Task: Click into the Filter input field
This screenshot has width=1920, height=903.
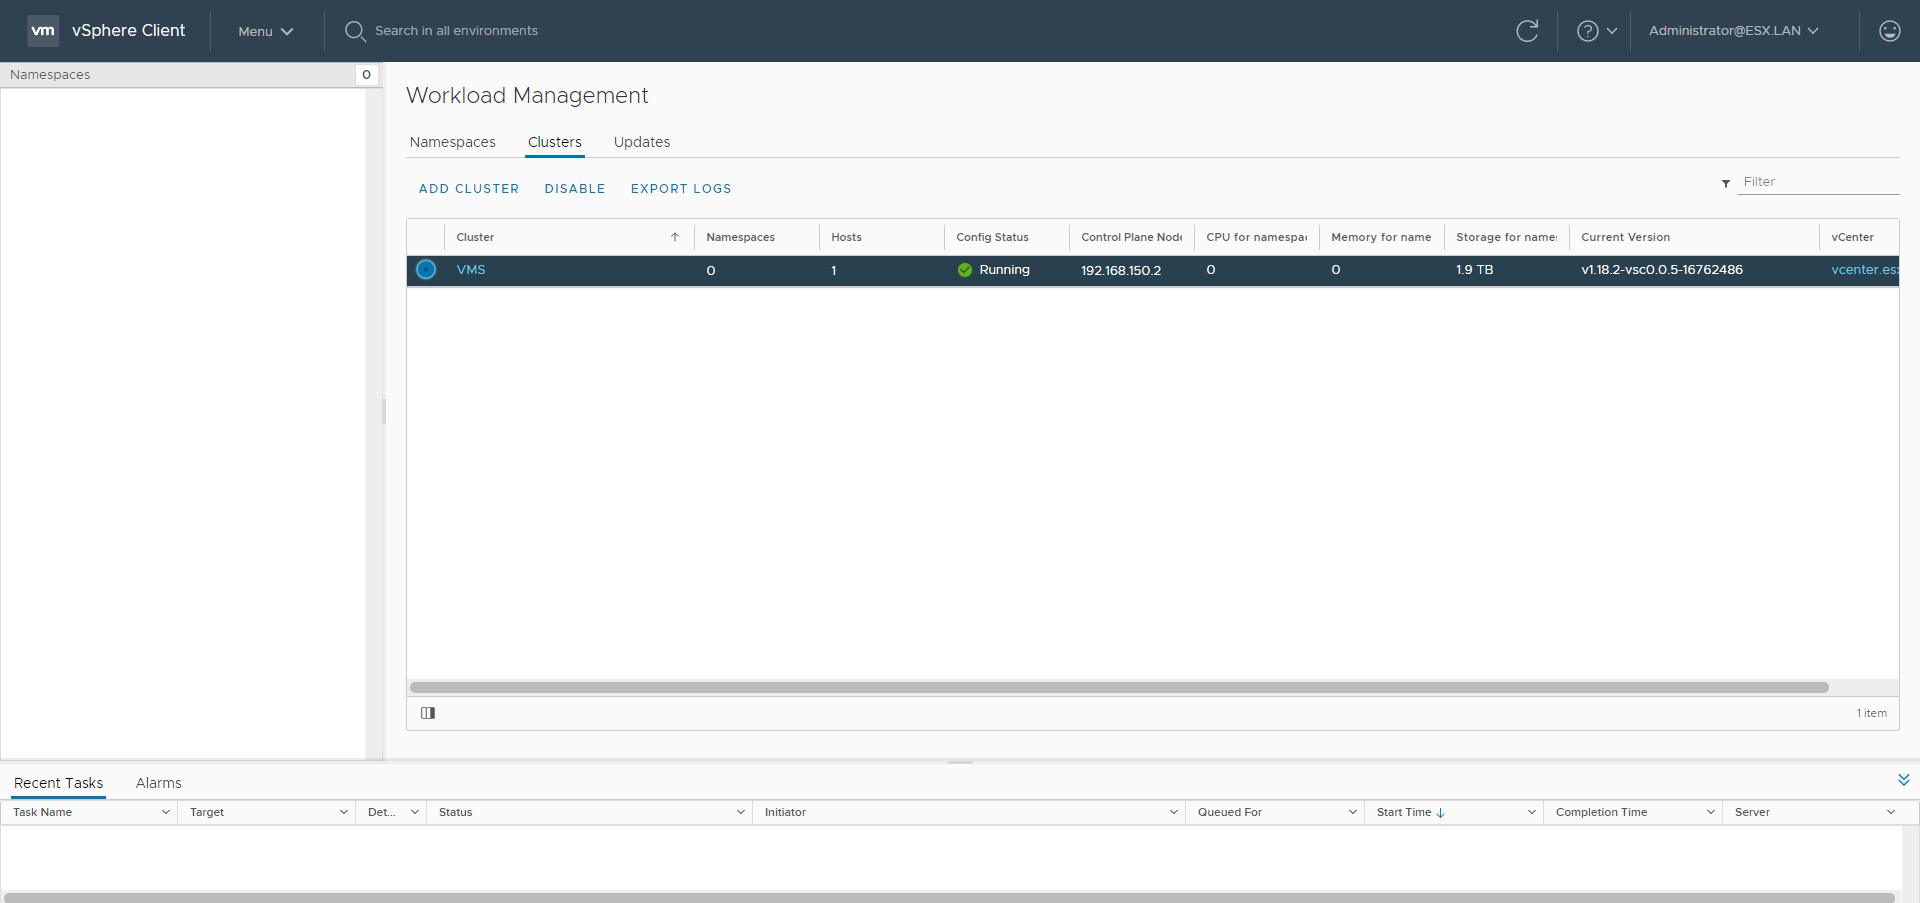Action: [1818, 182]
